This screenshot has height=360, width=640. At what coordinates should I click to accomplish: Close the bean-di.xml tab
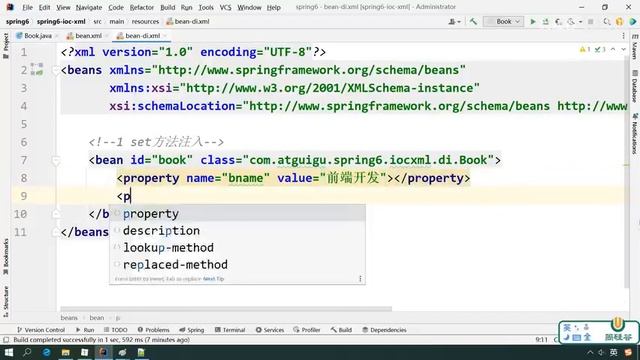165,36
